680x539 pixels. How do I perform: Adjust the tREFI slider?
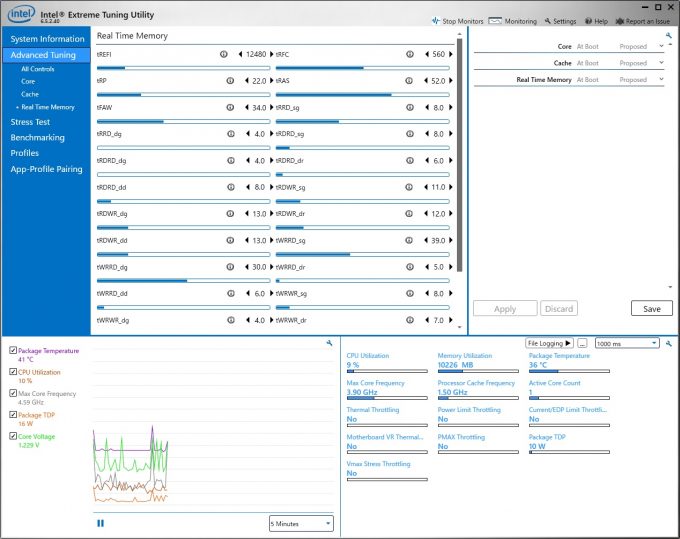pyautogui.click(x=183, y=68)
